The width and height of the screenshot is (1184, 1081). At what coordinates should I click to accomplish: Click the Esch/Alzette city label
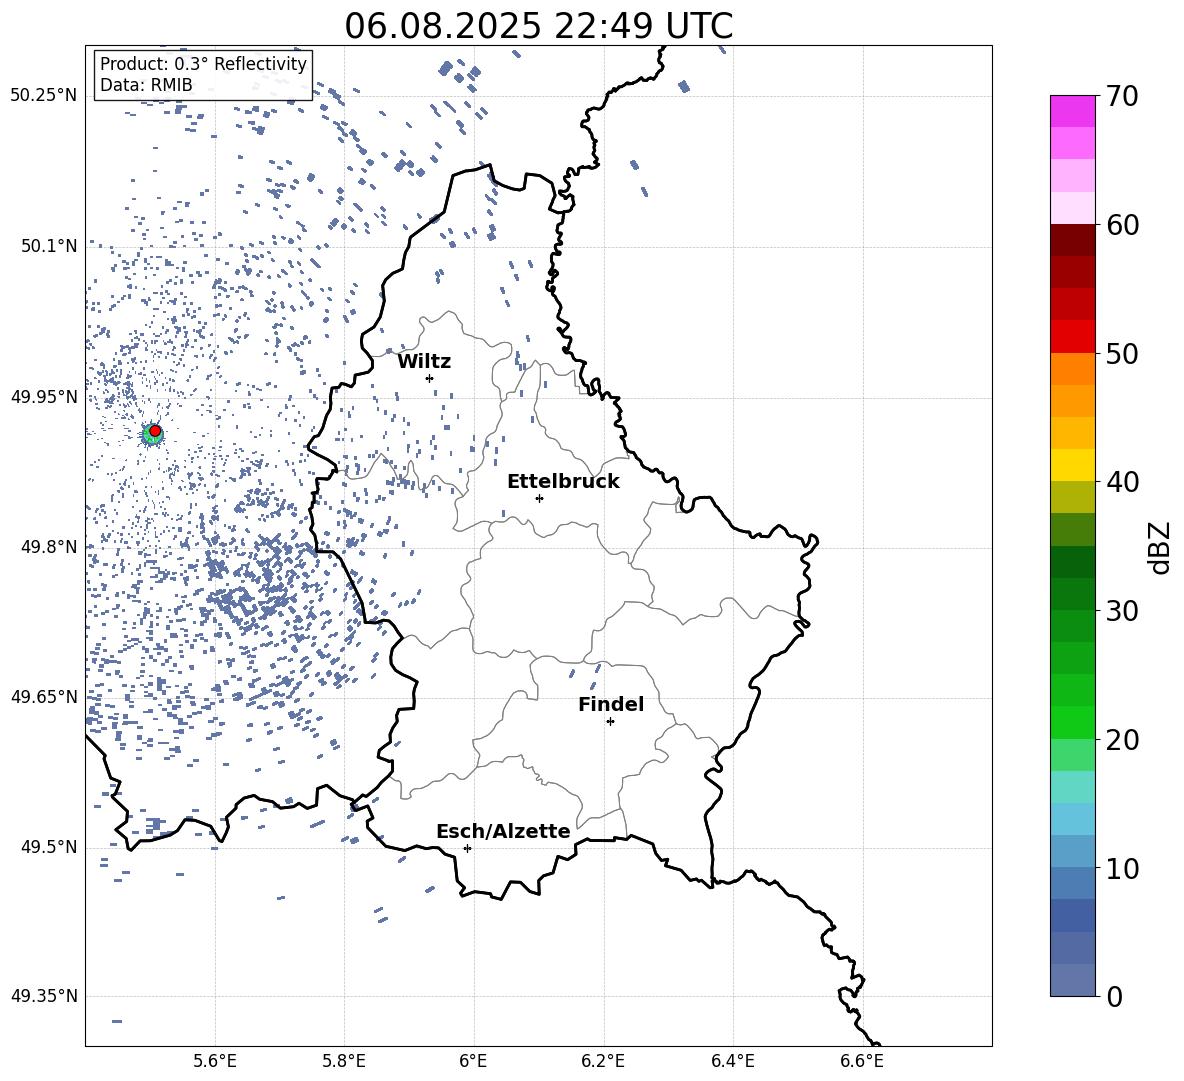[504, 831]
